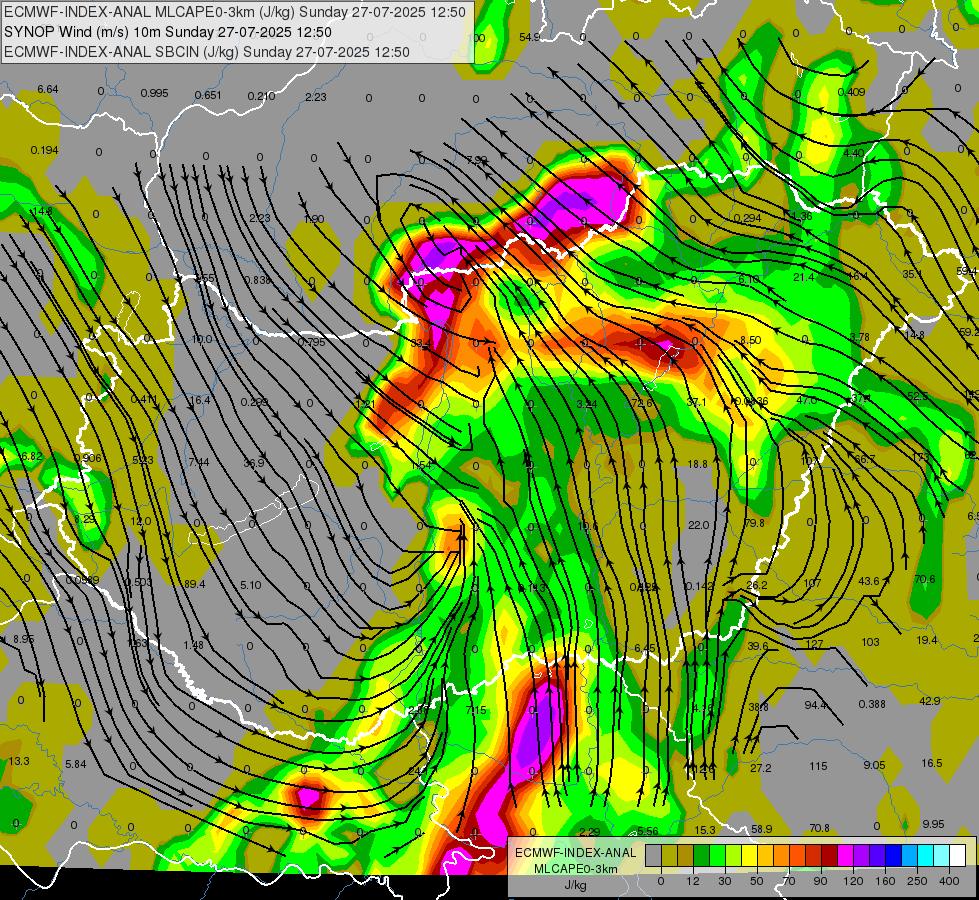Click legend tick label 400
Image resolution: width=979 pixels, height=900 pixels.
coord(949,881)
